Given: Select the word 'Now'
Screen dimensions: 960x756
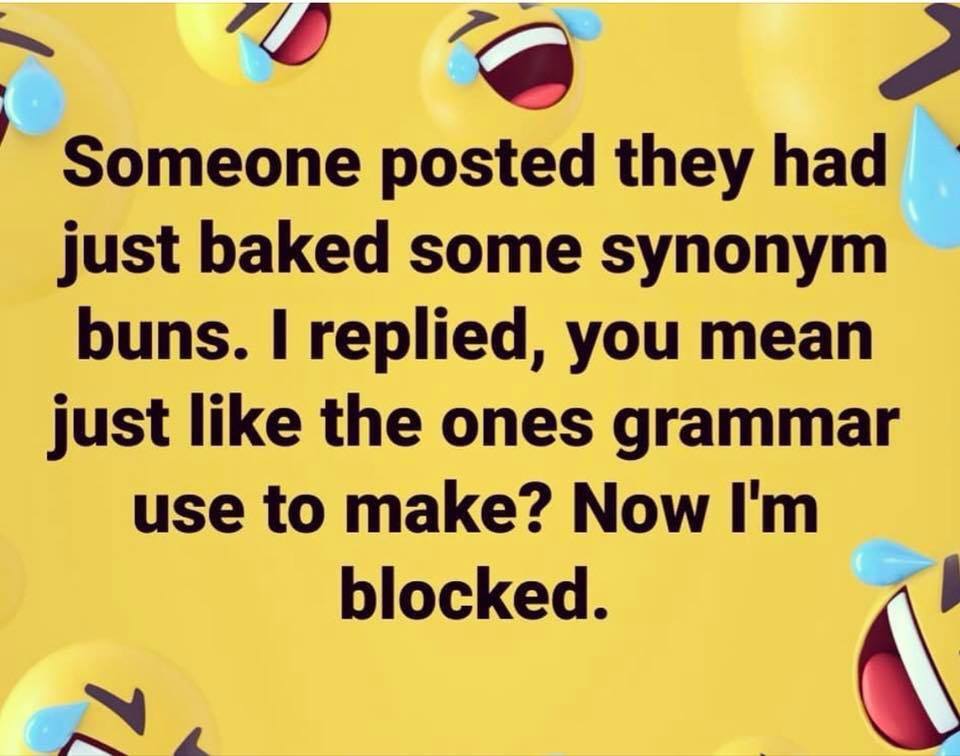Looking at the screenshot, I should (x=642, y=509).
